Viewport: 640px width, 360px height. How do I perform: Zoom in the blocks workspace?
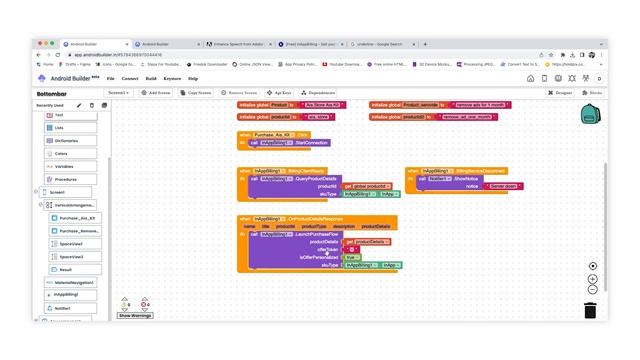click(x=593, y=279)
